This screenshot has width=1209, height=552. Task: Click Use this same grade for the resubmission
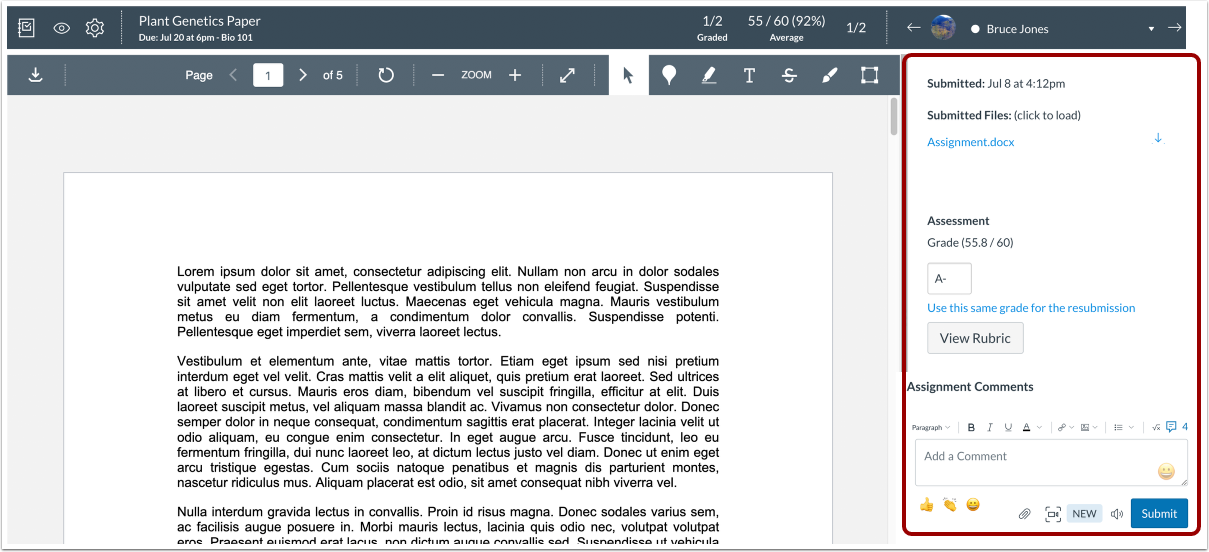pyautogui.click(x=1031, y=308)
